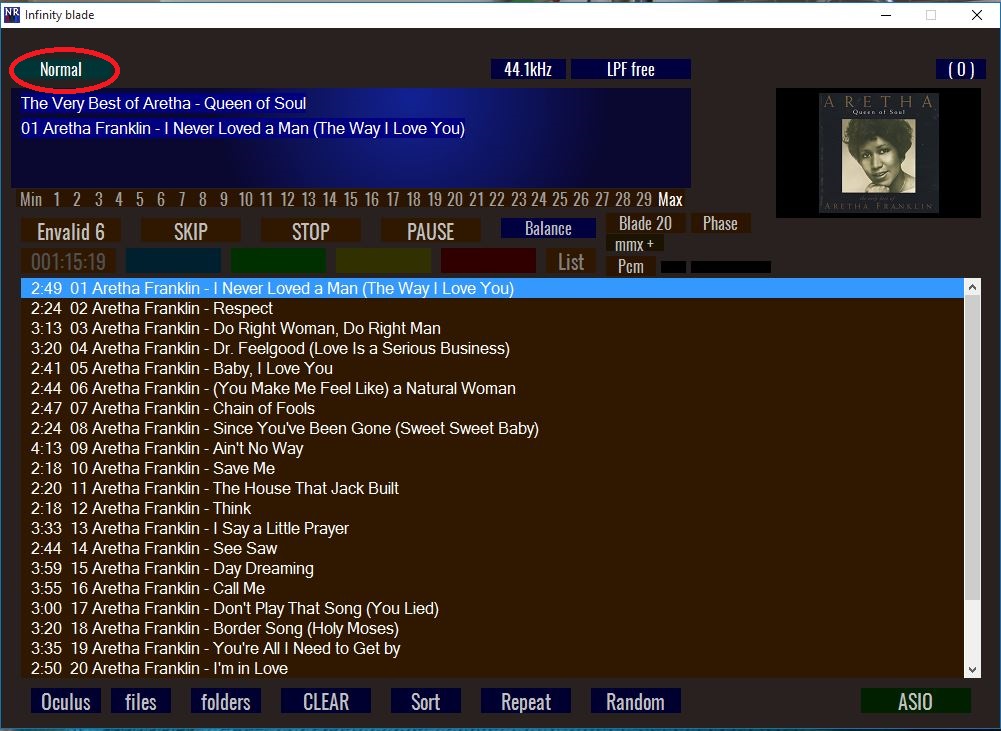Image resolution: width=1001 pixels, height=731 pixels.
Task: Sort the playlist
Action: click(425, 702)
